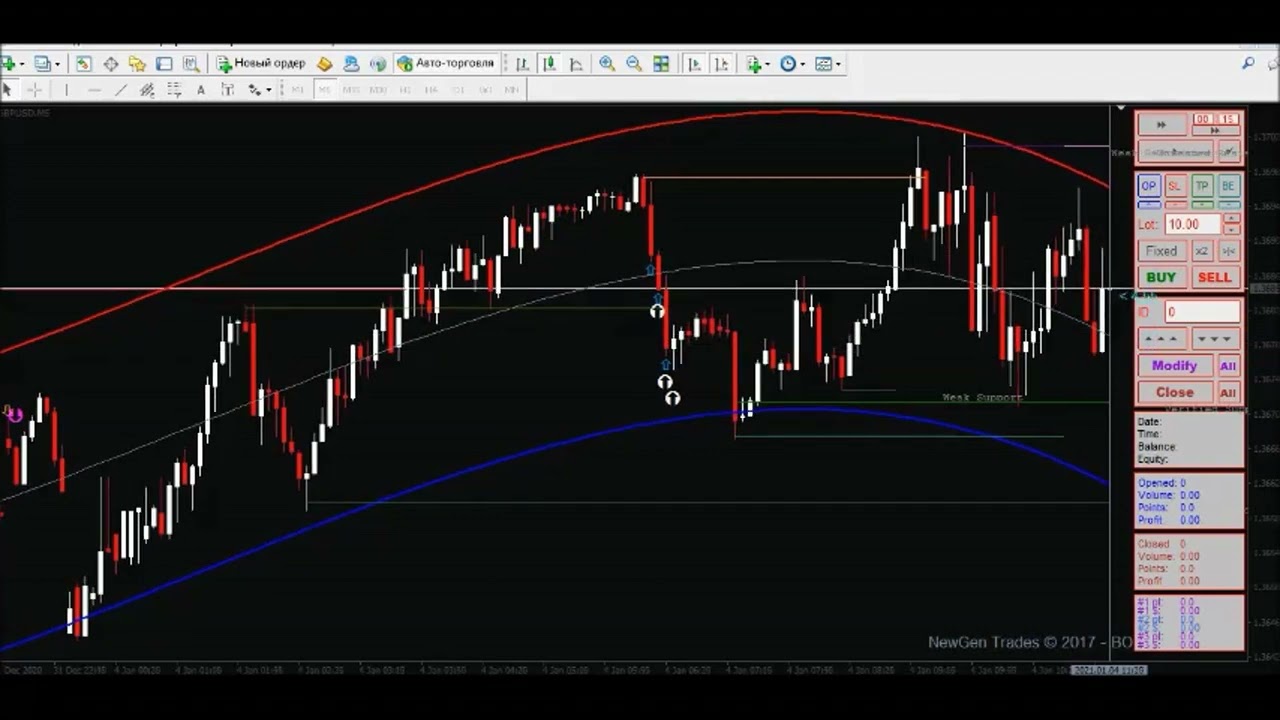Image resolution: width=1280 pixels, height=720 pixels.
Task: Select the text label tool
Action: 227,90
